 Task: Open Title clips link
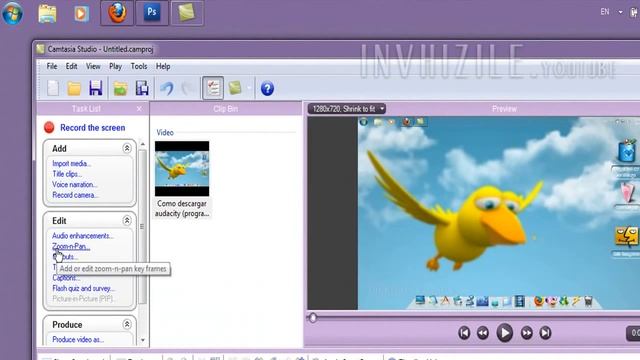[67, 174]
